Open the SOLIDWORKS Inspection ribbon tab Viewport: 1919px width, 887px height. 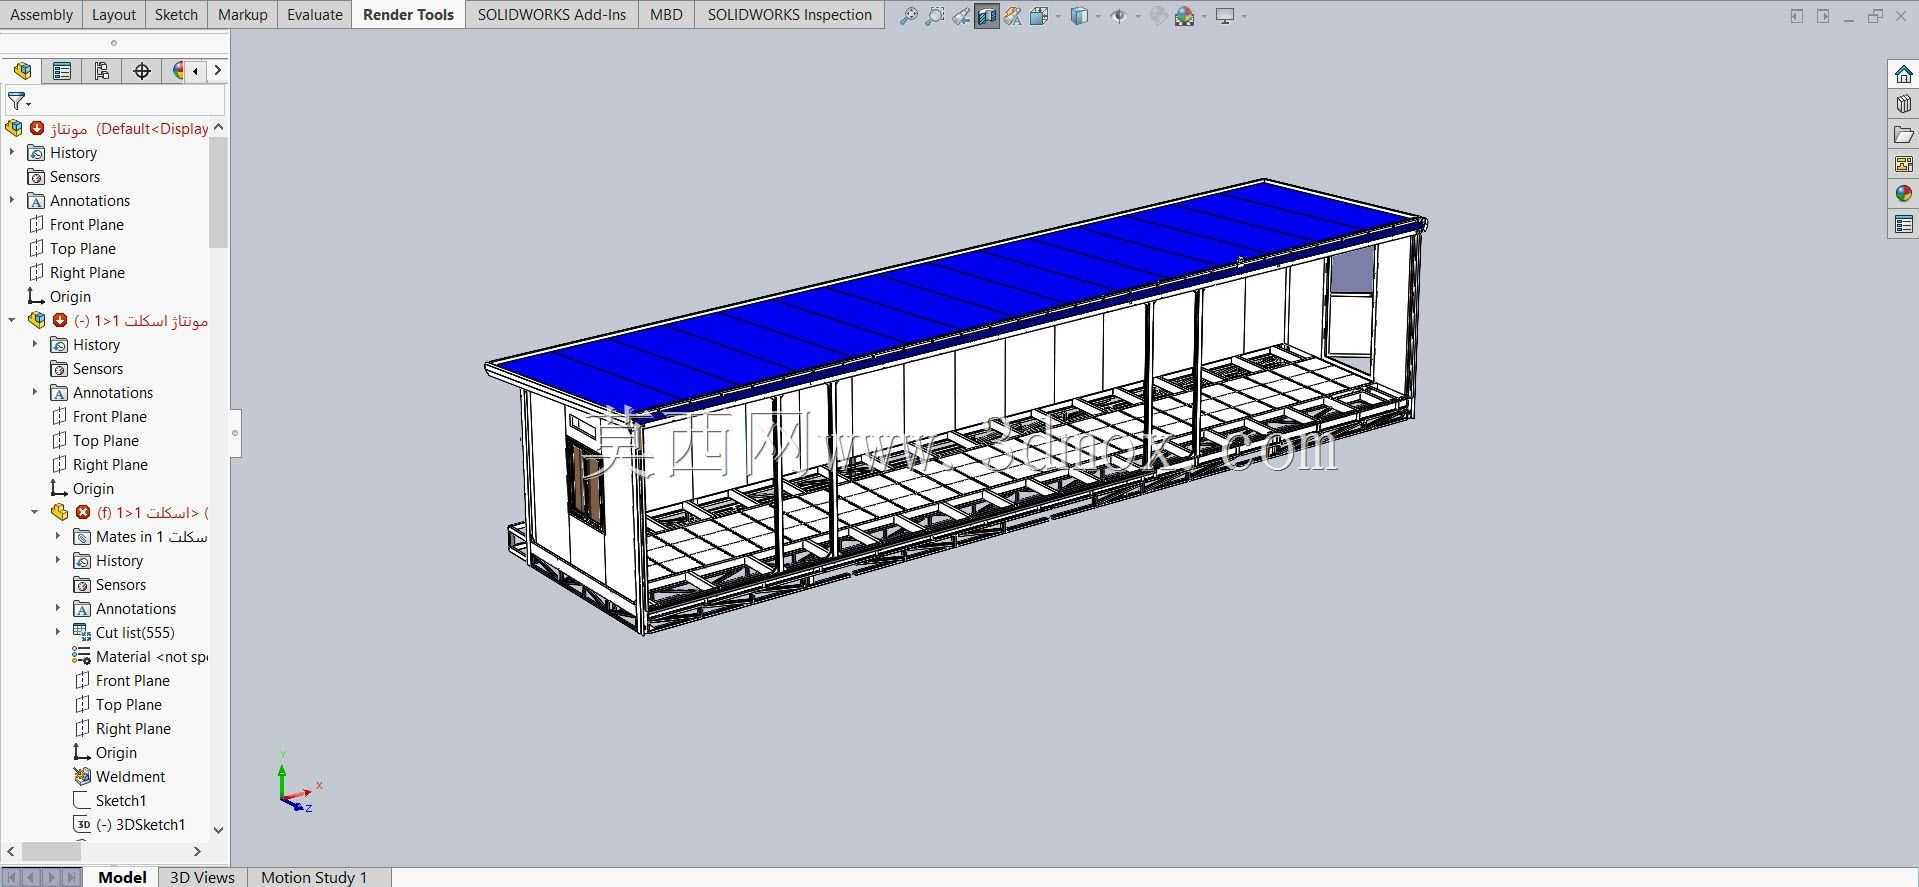790,15
